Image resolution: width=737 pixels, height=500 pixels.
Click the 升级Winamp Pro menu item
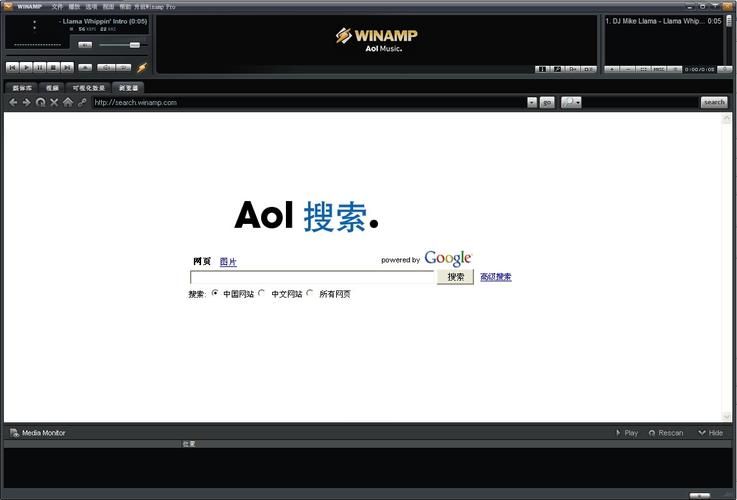(x=155, y=7)
